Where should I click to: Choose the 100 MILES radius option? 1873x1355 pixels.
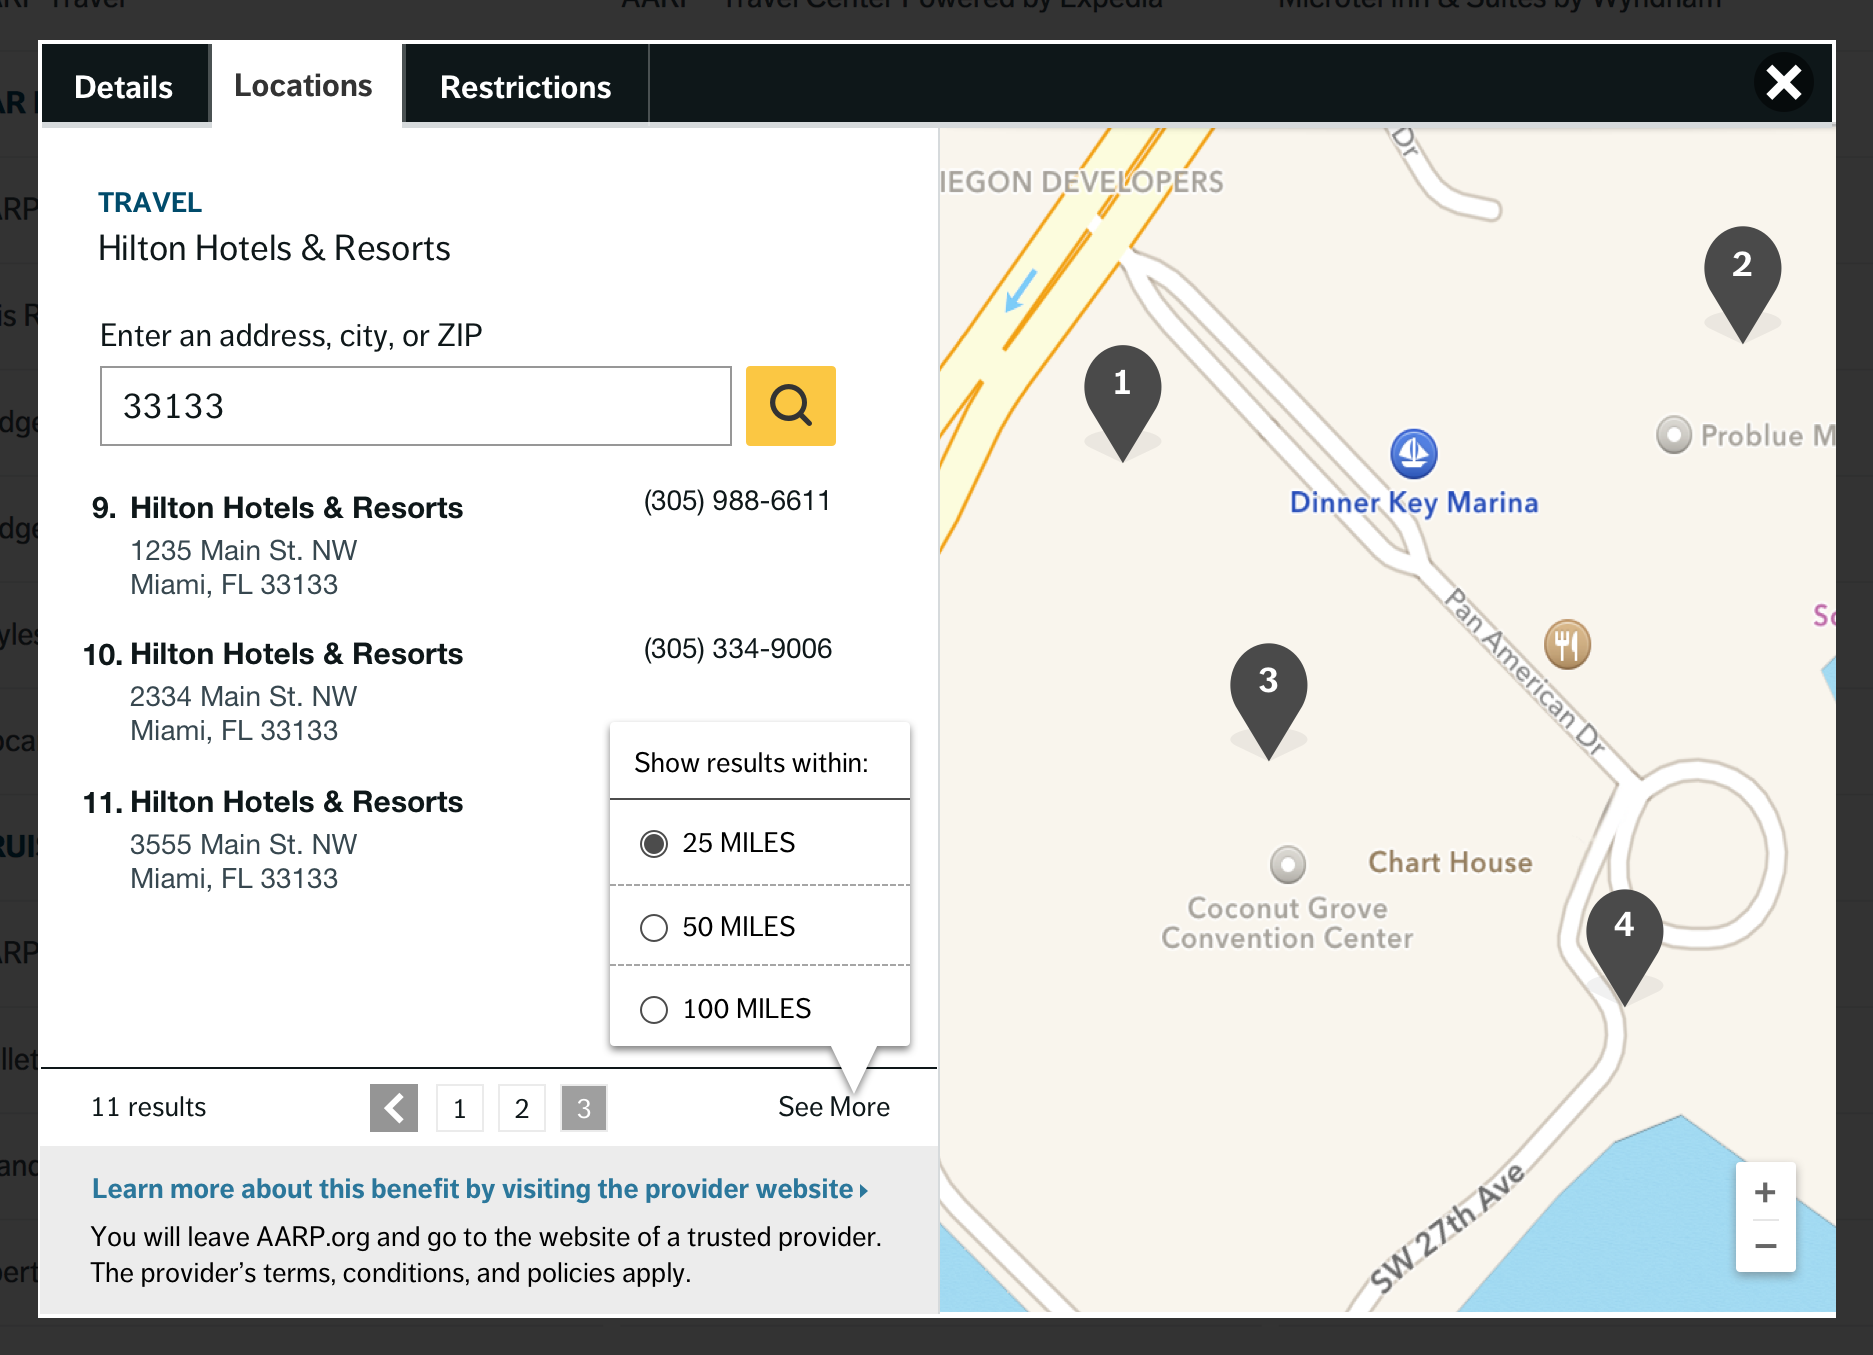[x=654, y=1009]
